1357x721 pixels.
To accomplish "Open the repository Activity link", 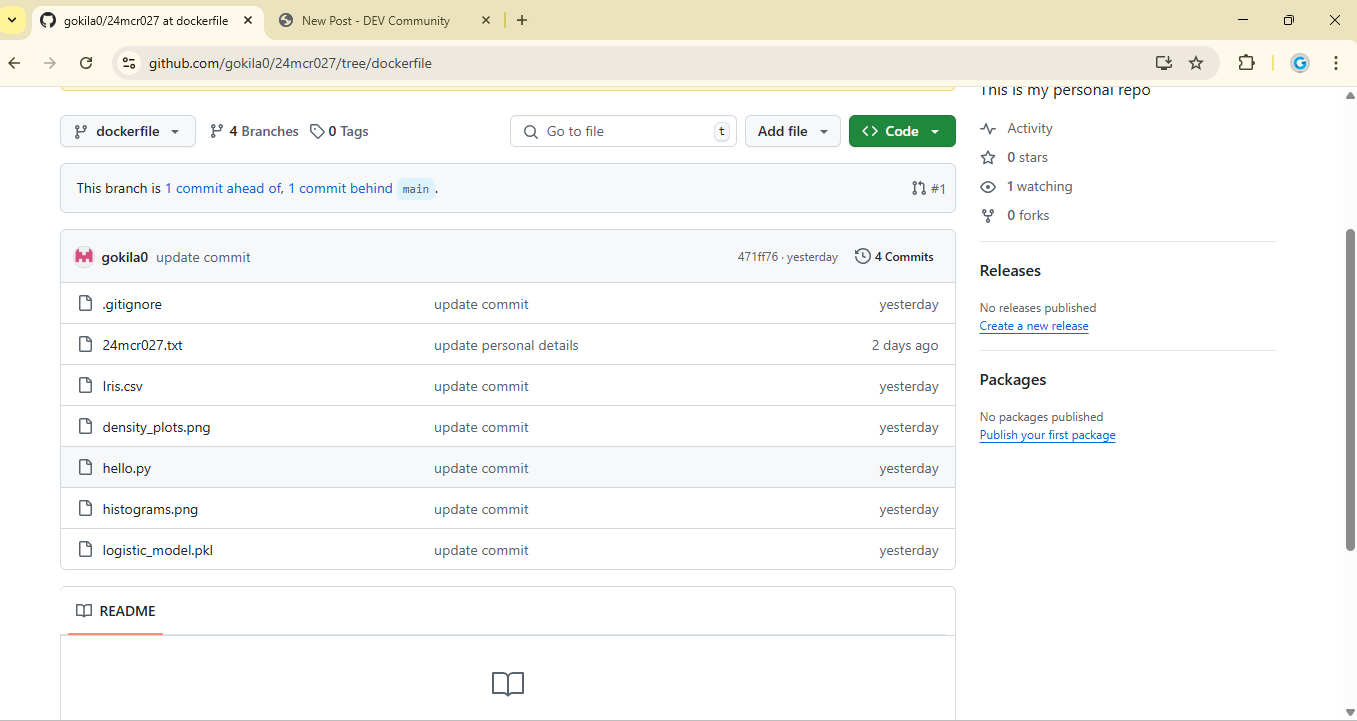I will coord(1017,128).
